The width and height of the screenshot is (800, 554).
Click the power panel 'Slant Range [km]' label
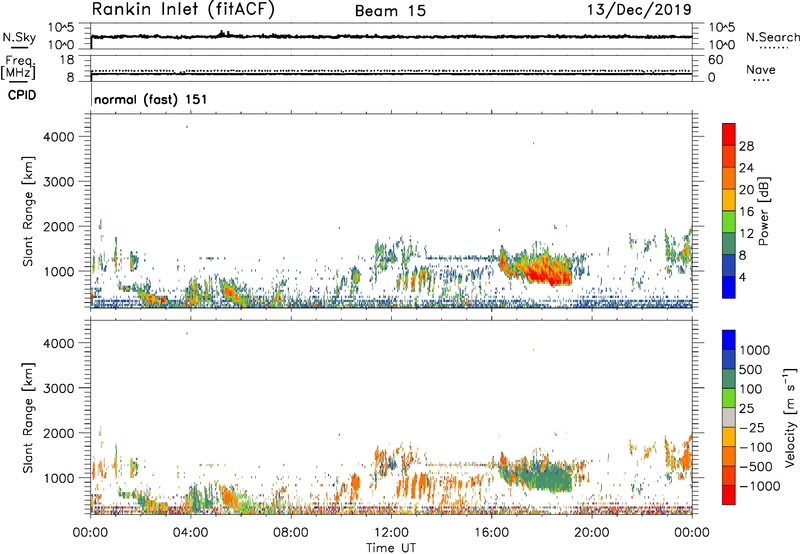pos(28,211)
